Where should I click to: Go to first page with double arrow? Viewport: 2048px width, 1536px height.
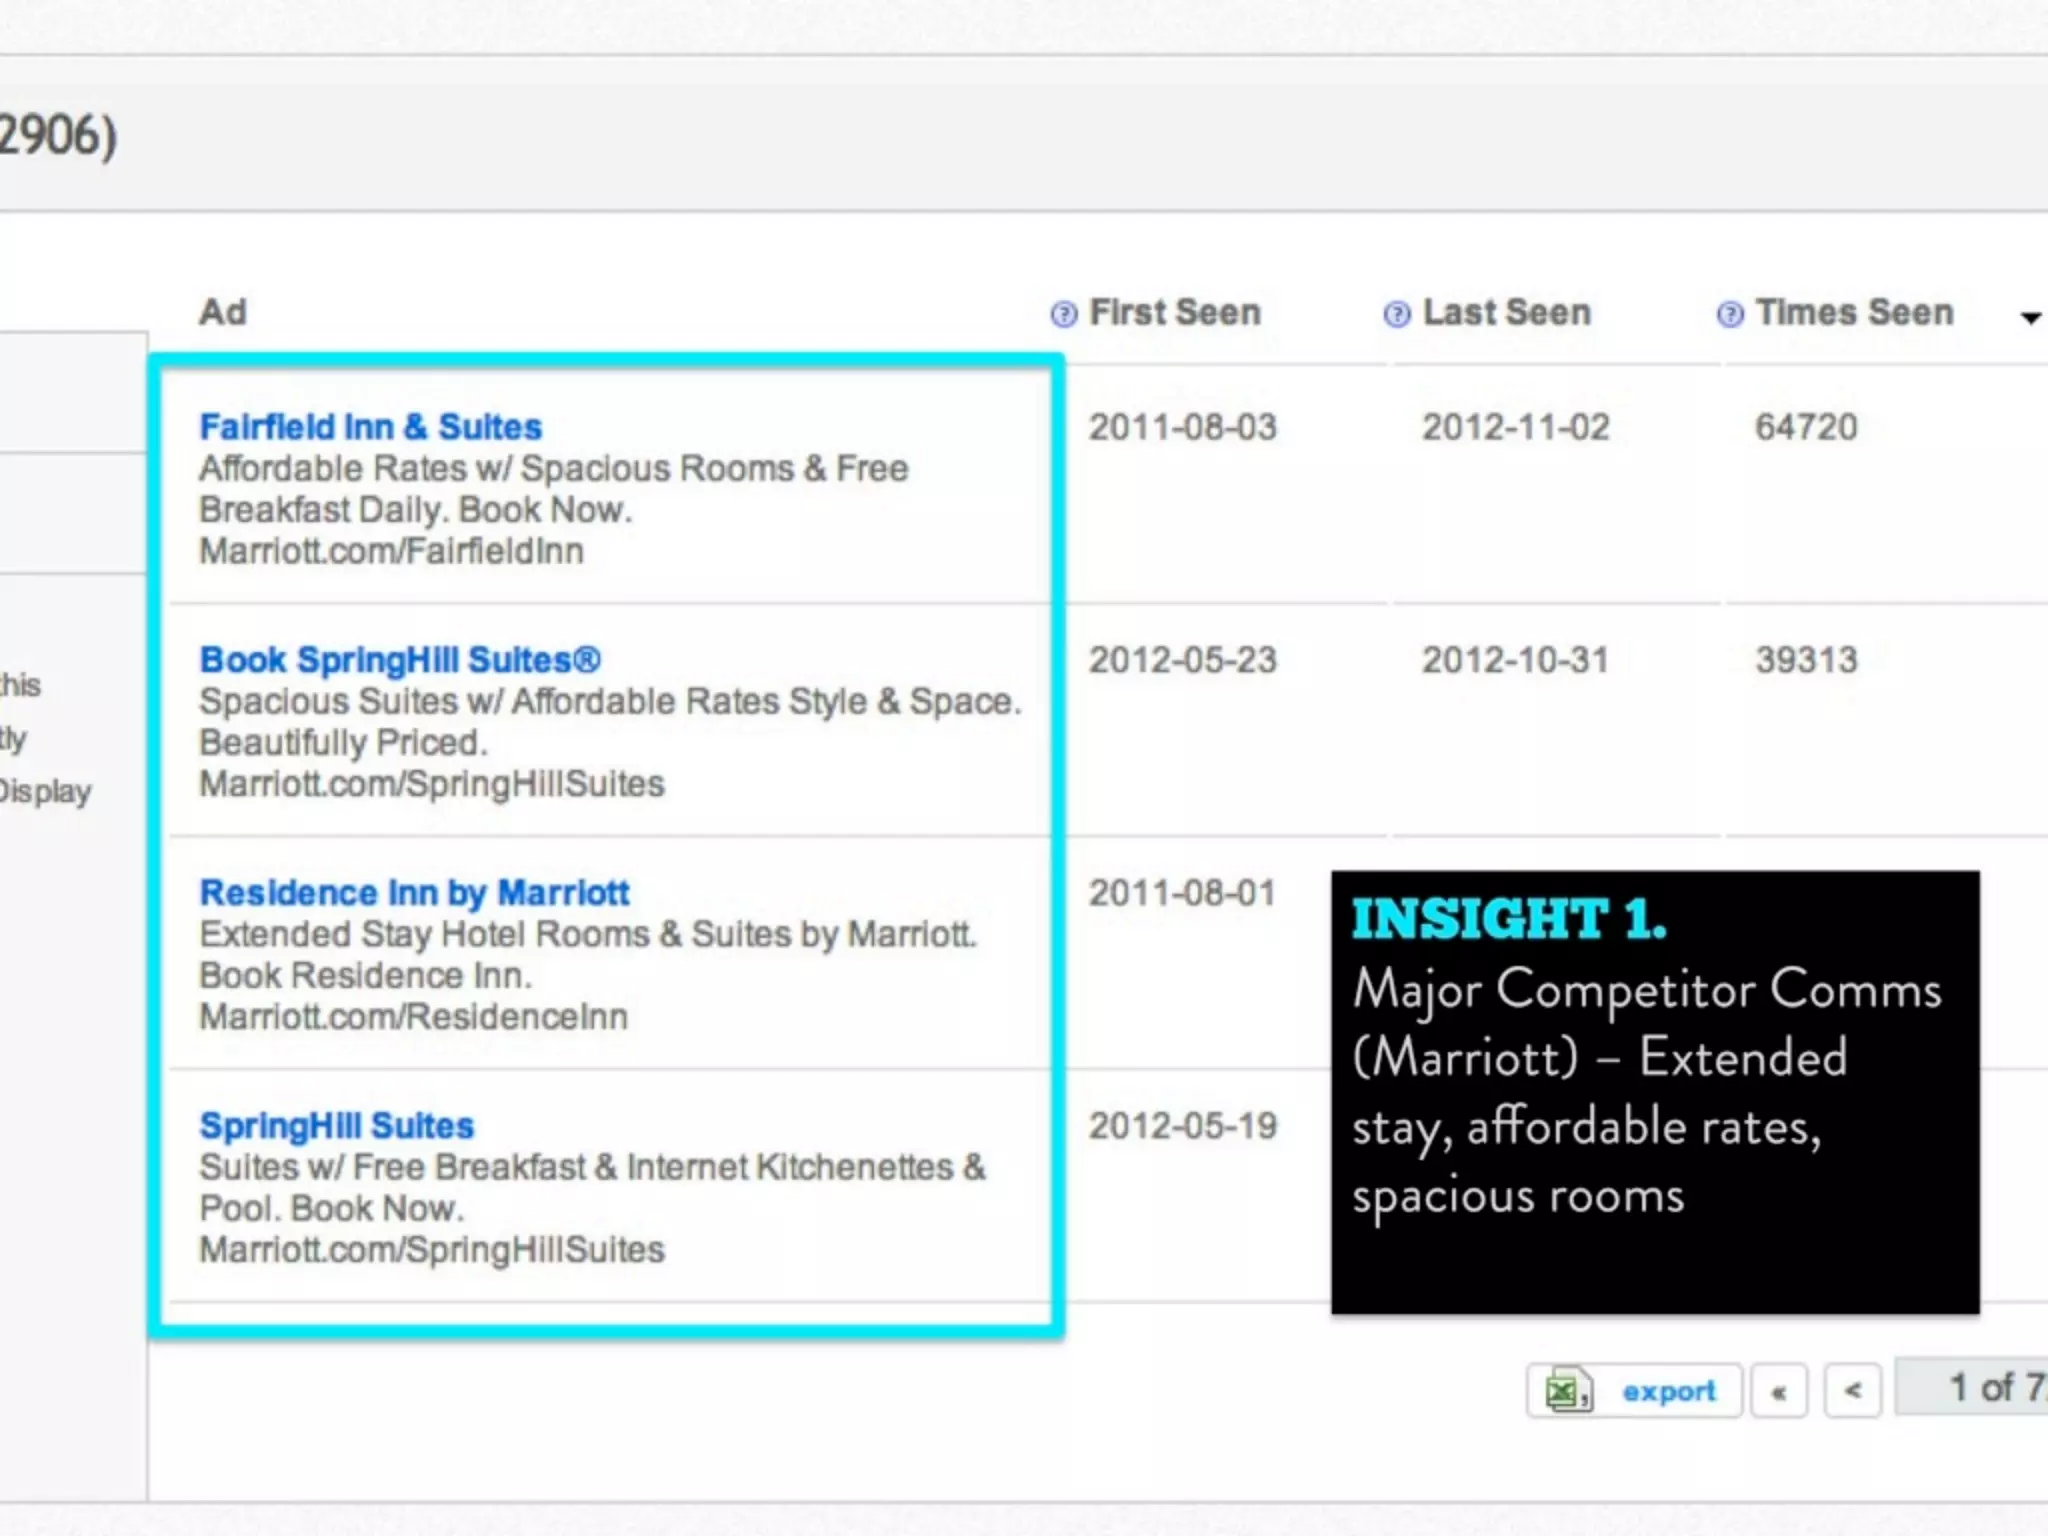(x=1778, y=1391)
